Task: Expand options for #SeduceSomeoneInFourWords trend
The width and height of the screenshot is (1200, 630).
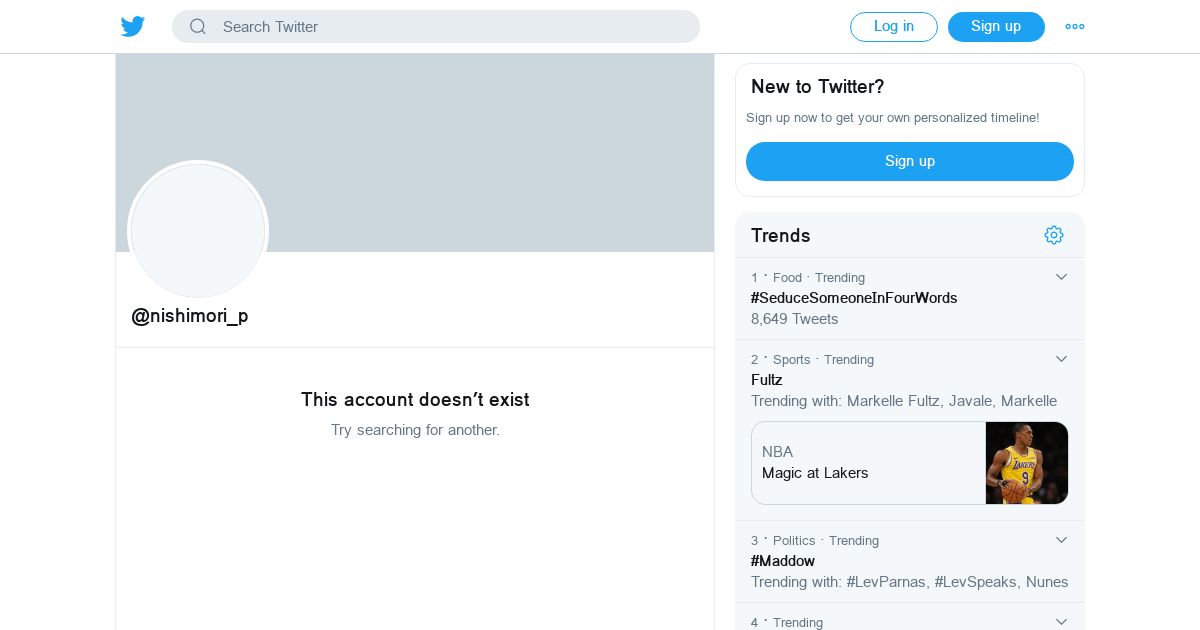Action: pyautogui.click(x=1062, y=277)
